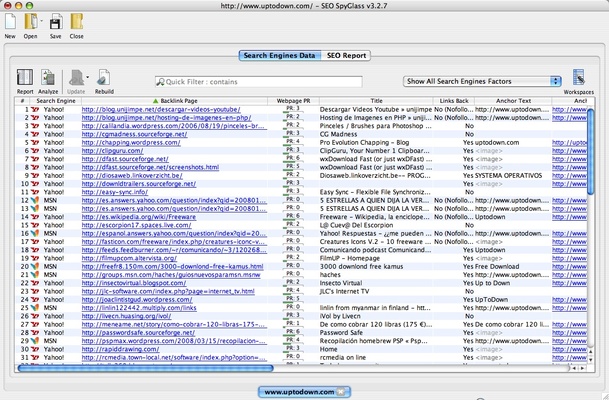Click the Yahoo! icon in row 1
The height and width of the screenshot is (400, 609).
(35, 110)
